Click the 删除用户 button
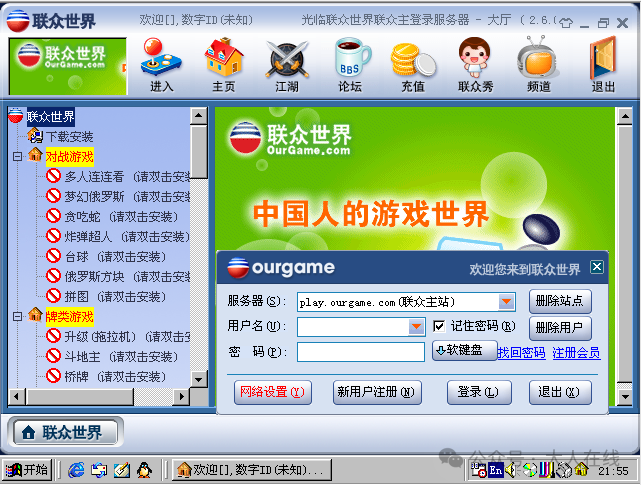The height and width of the screenshot is (485, 641). pyautogui.click(x=560, y=328)
